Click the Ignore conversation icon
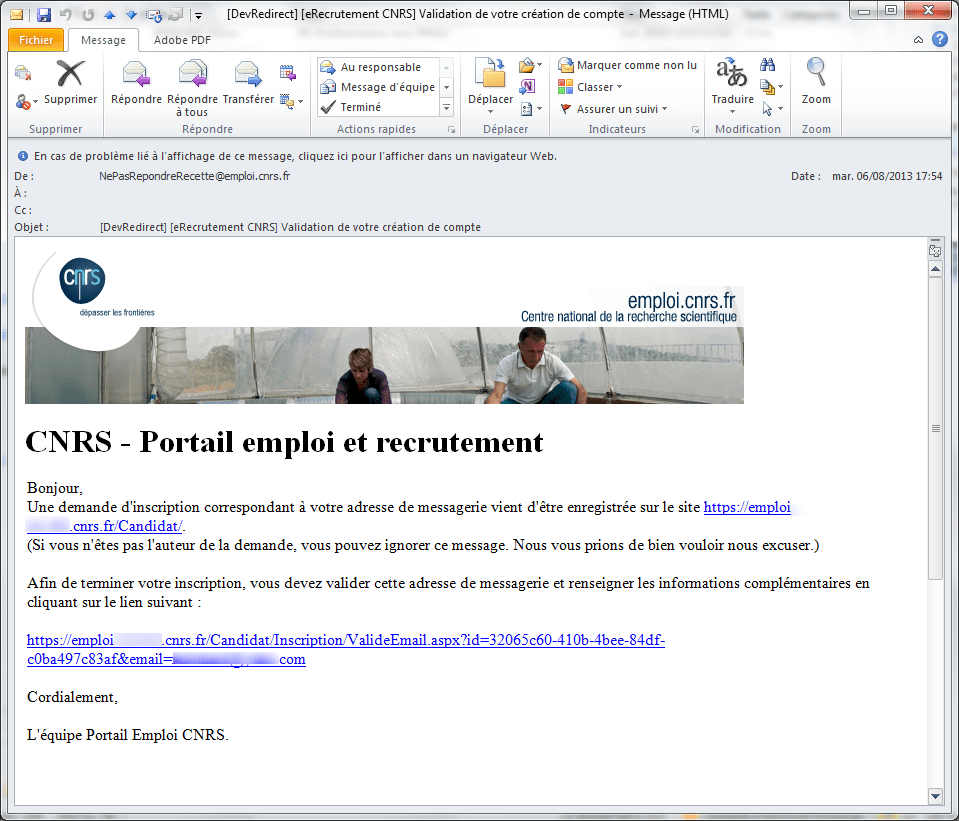 coord(23,73)
